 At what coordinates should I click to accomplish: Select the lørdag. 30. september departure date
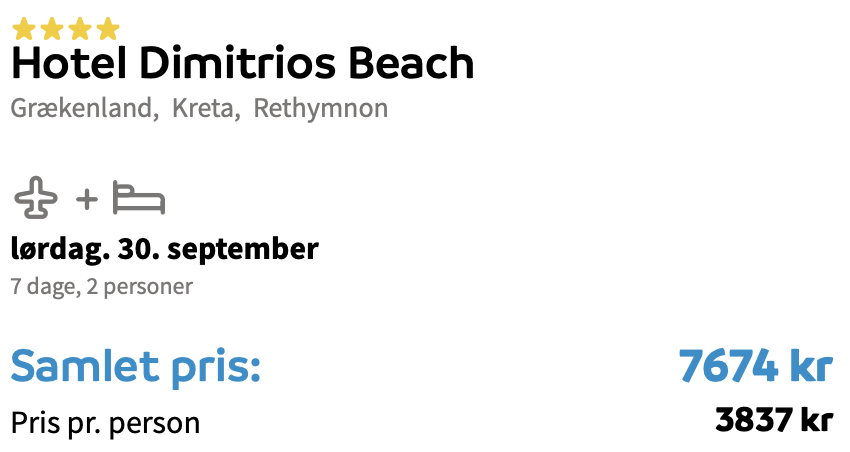165,249
